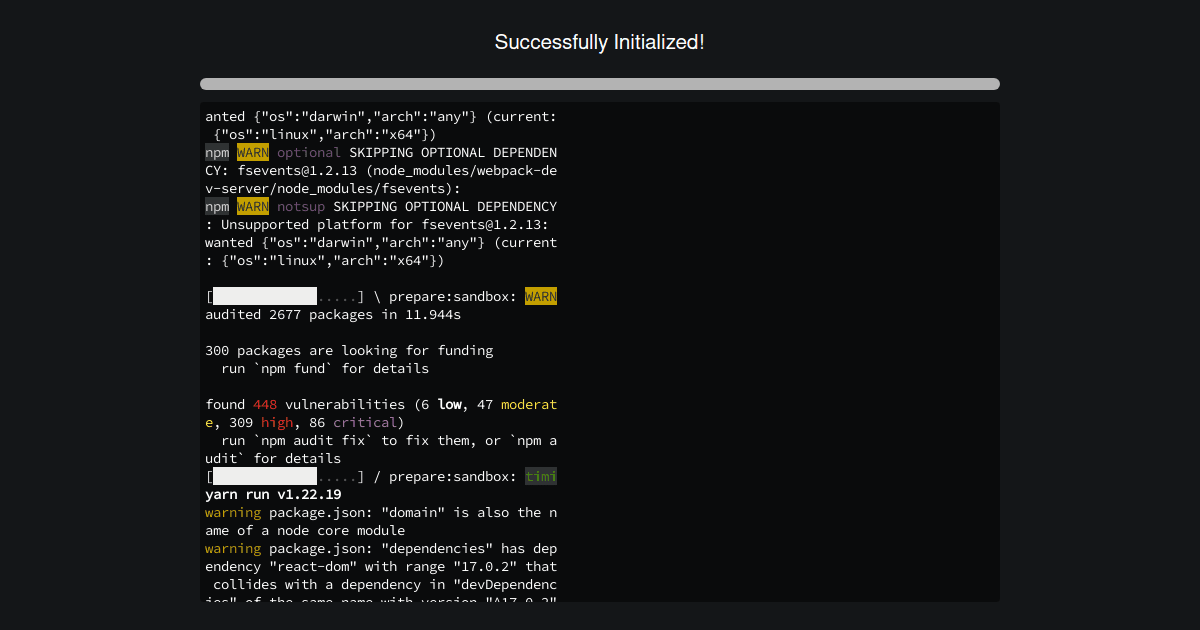
Task: Click the npm badge before the second WARN
Action: (217, 206)
